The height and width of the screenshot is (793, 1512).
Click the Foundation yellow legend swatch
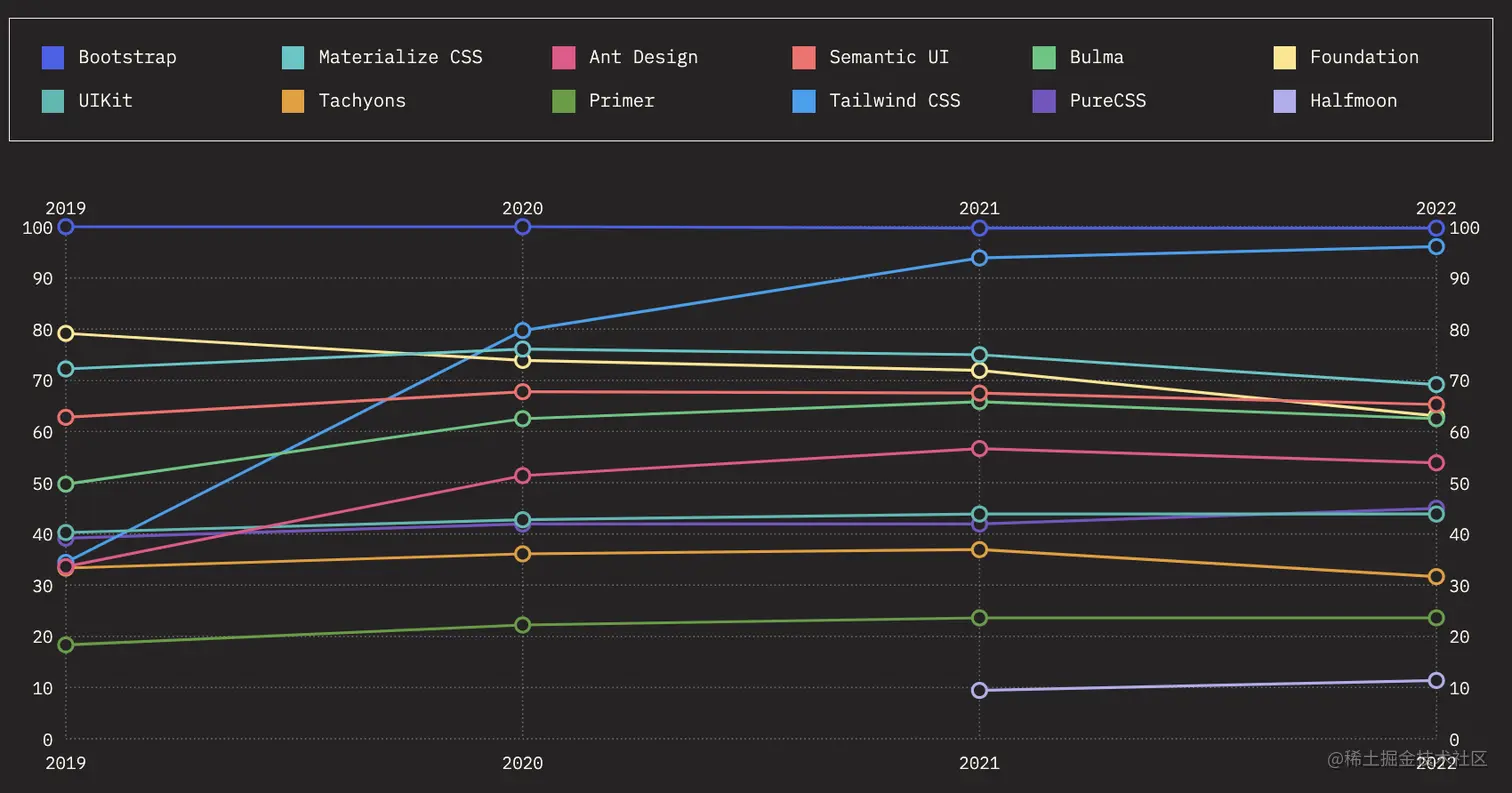click(x=1285, y=57)
